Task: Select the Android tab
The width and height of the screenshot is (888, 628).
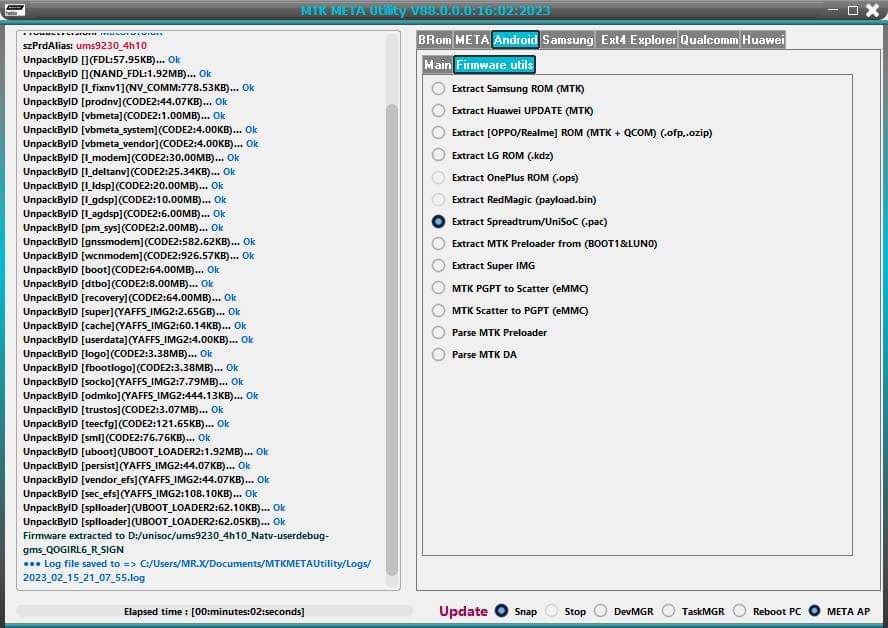Action: click(x=515, y=40)
